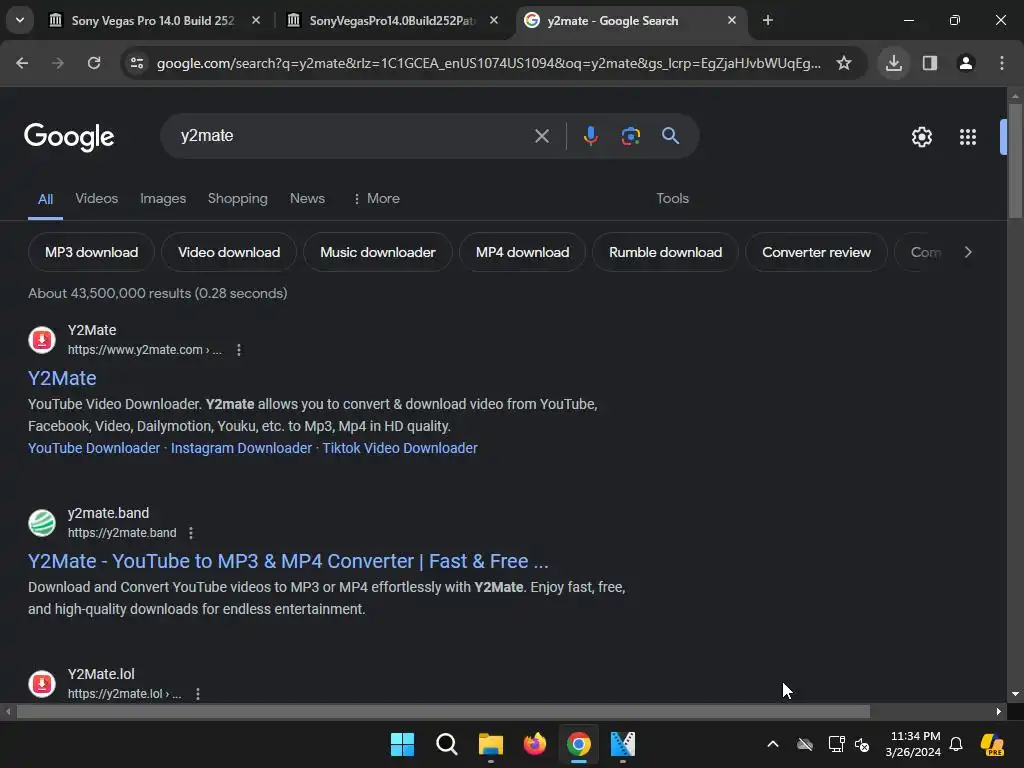The image size is (1024, 768).
Task: Clear the search query
Action: [541, 136]
